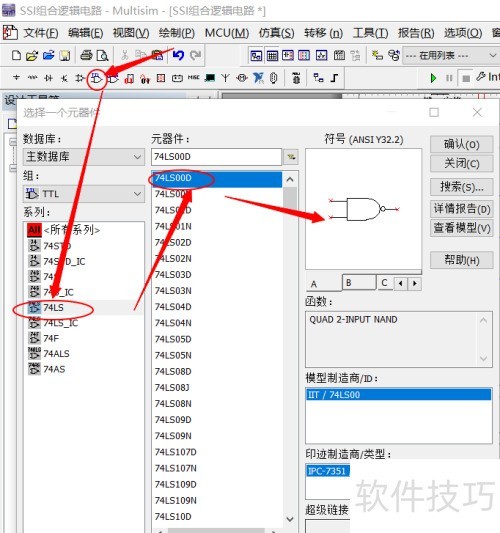500x533 pixels.
Task: Open the 文件(F) menu
Action: pyautogui.click(x=41, y=33)
